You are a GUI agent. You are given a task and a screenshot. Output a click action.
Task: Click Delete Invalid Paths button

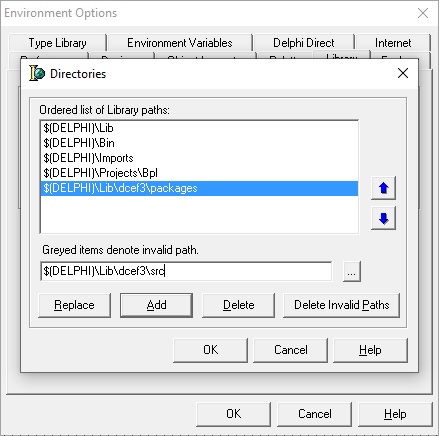341,305
